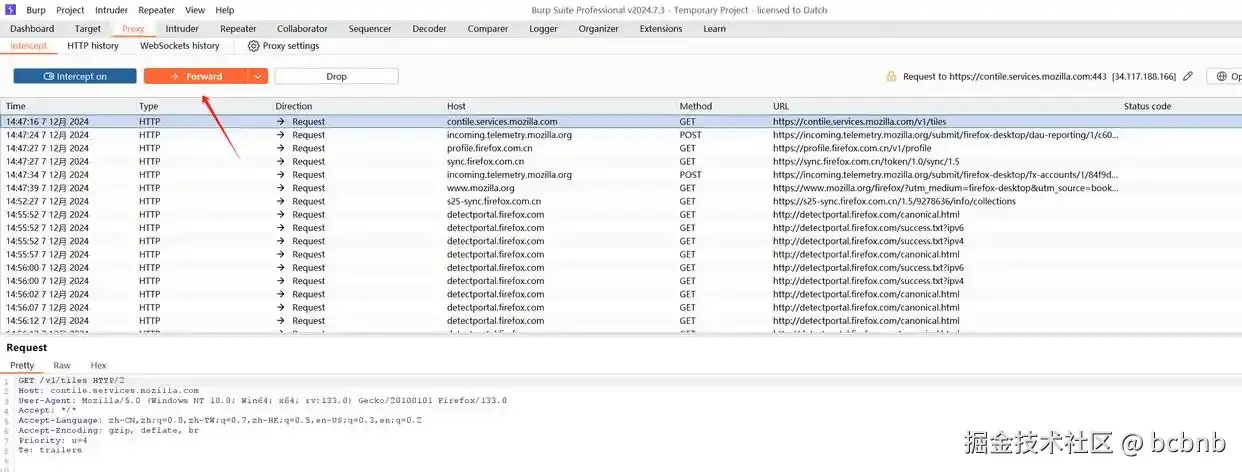Select the www.mozilla.org request row

621,188
